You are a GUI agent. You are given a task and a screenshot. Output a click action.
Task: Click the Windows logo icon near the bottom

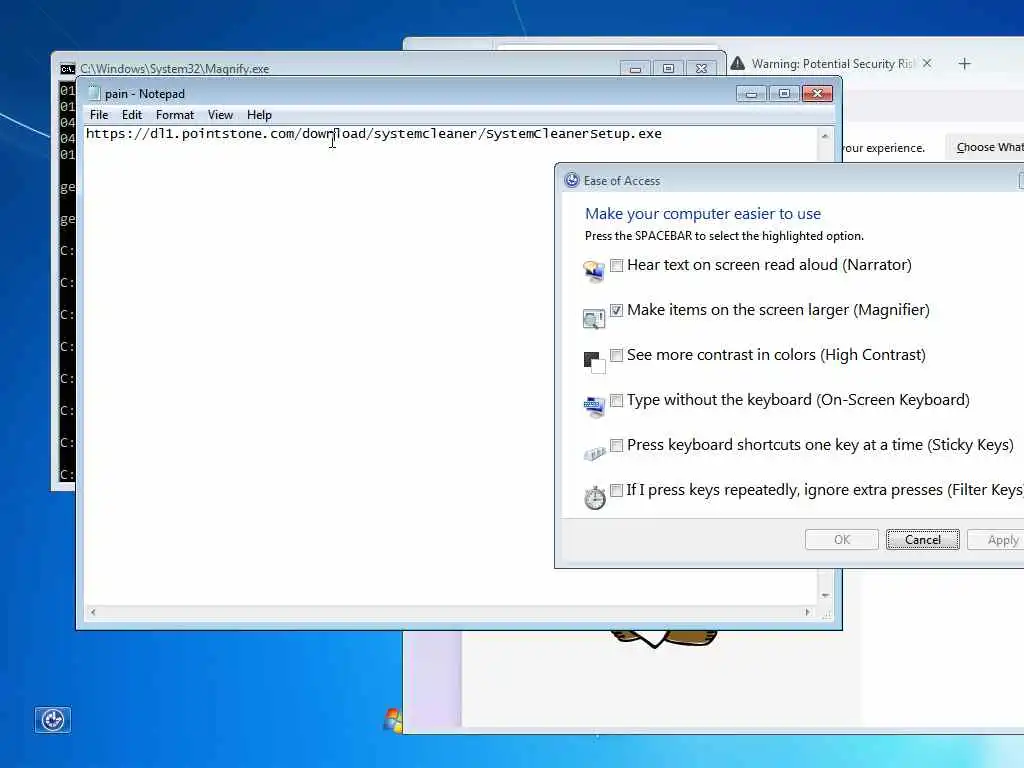(x=393, y=720)
